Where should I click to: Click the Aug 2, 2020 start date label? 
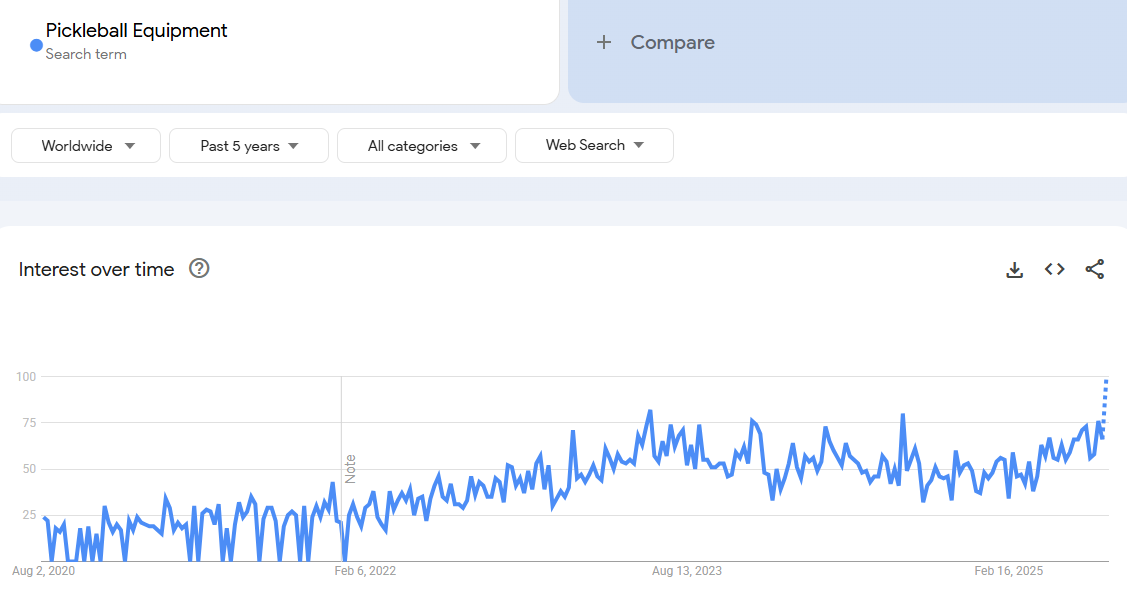pyautogui.click(x=43, y=571)
